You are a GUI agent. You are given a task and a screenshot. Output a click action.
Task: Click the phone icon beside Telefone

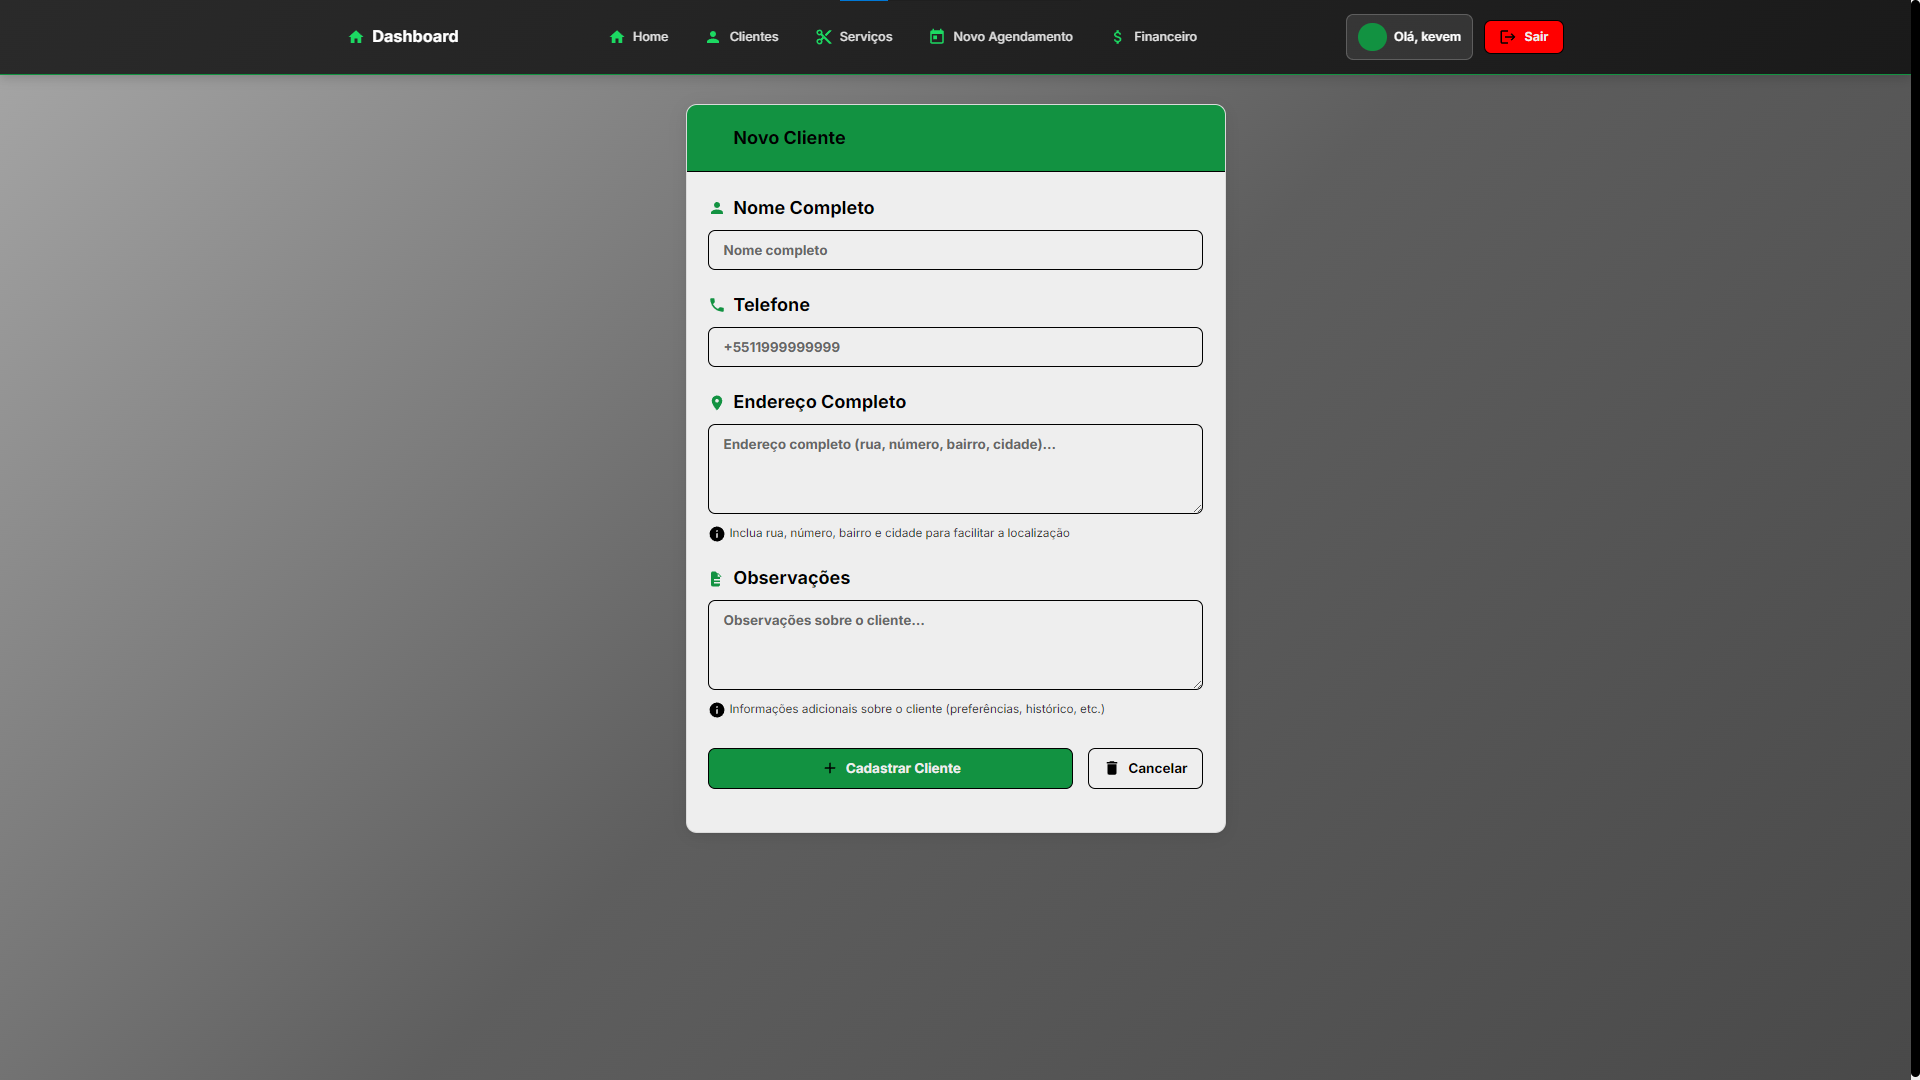click(x=717, y=305)
